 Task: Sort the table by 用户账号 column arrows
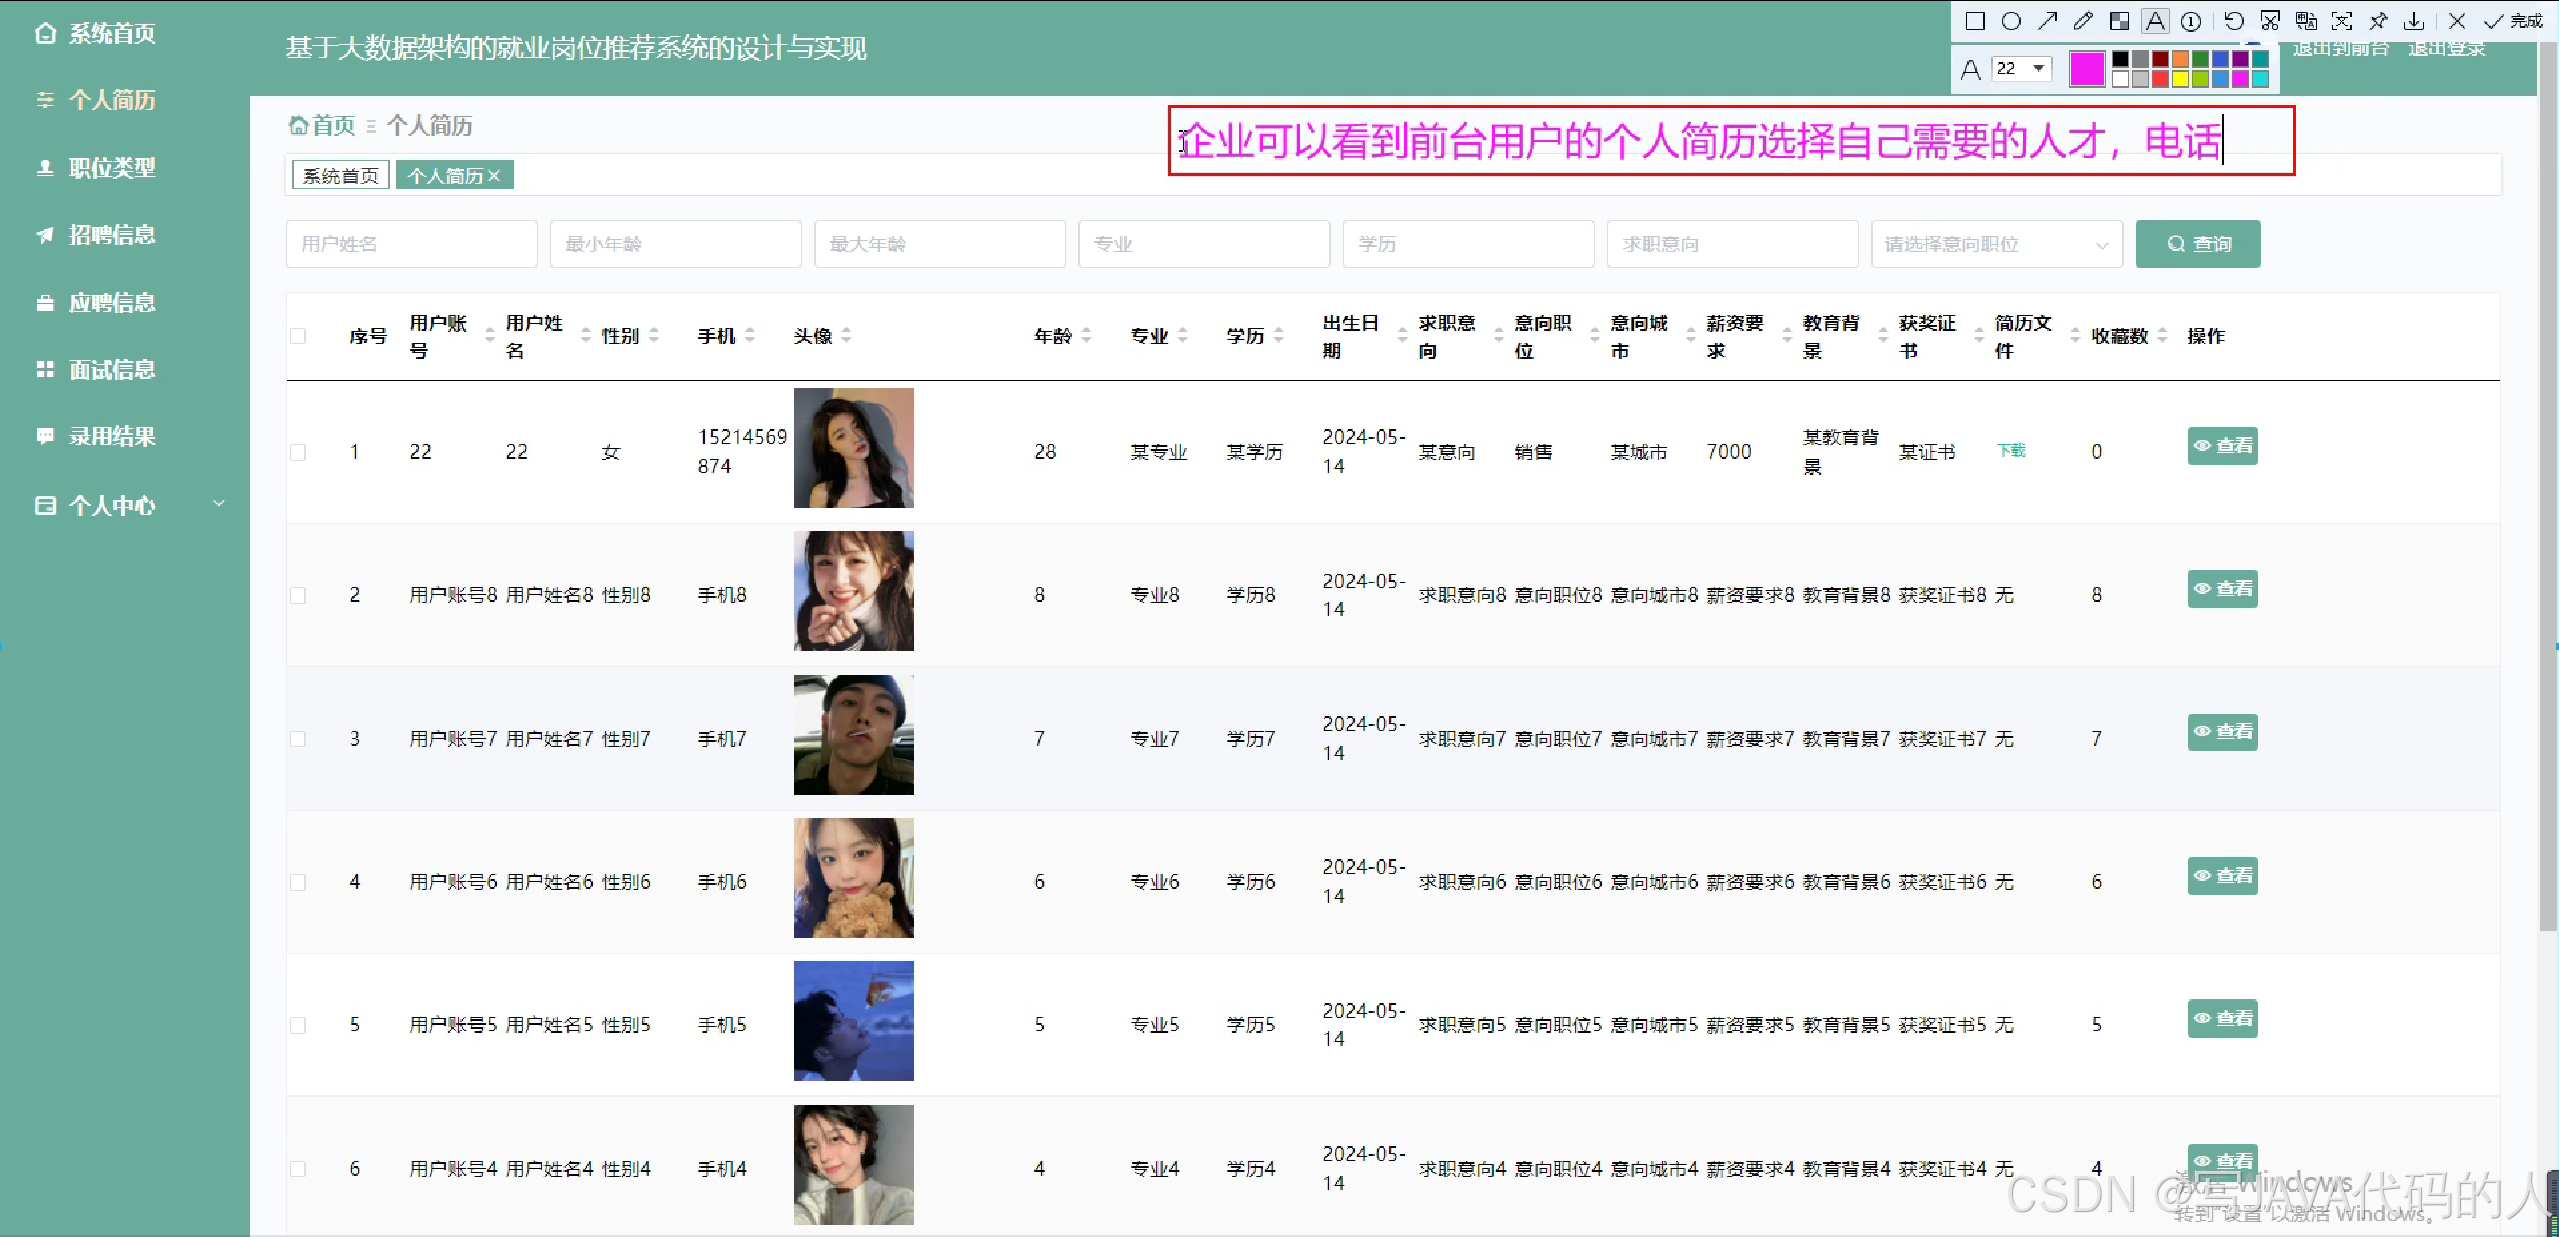489,336
